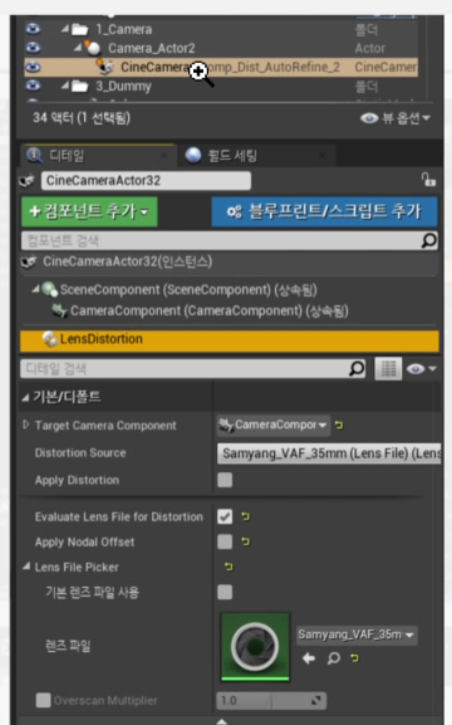Click the 디테일 검색 search field
452x725 pixels.
[184, 369]
